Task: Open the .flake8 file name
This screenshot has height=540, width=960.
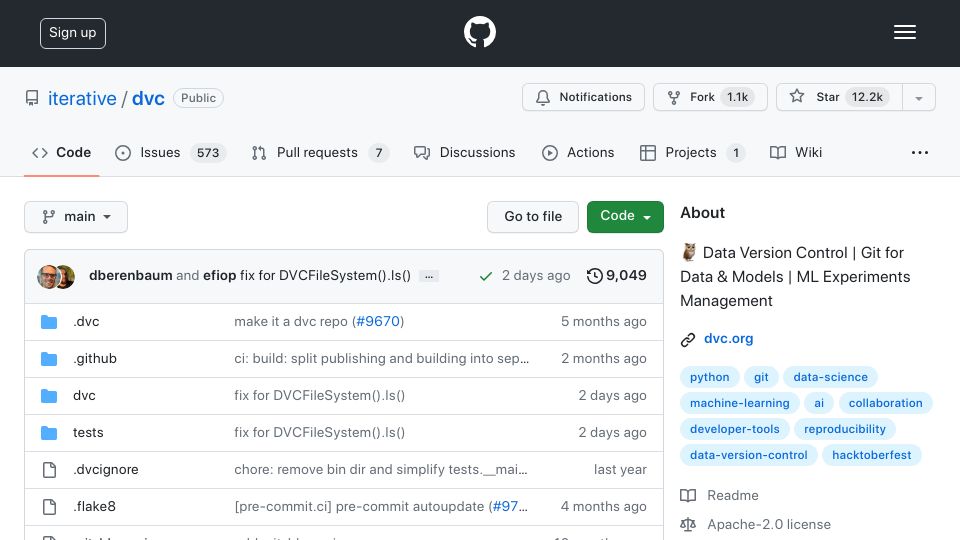Action: tap(94, 507)
